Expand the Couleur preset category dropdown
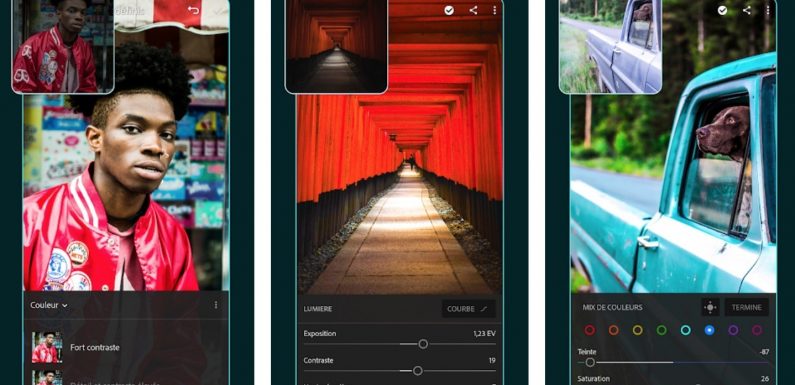The image size is (795, 385). (x=49, y=305)
